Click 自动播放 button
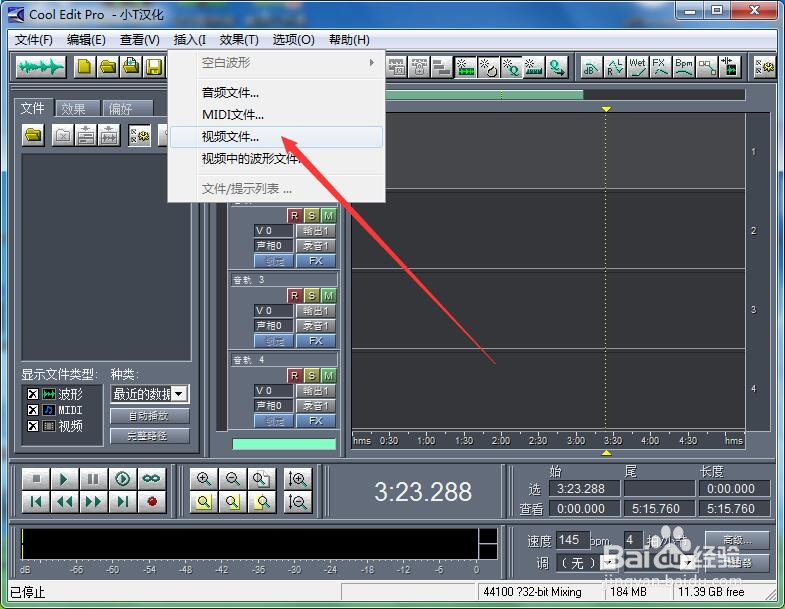This screenshot has width=785, height=609. pos(150,416)
